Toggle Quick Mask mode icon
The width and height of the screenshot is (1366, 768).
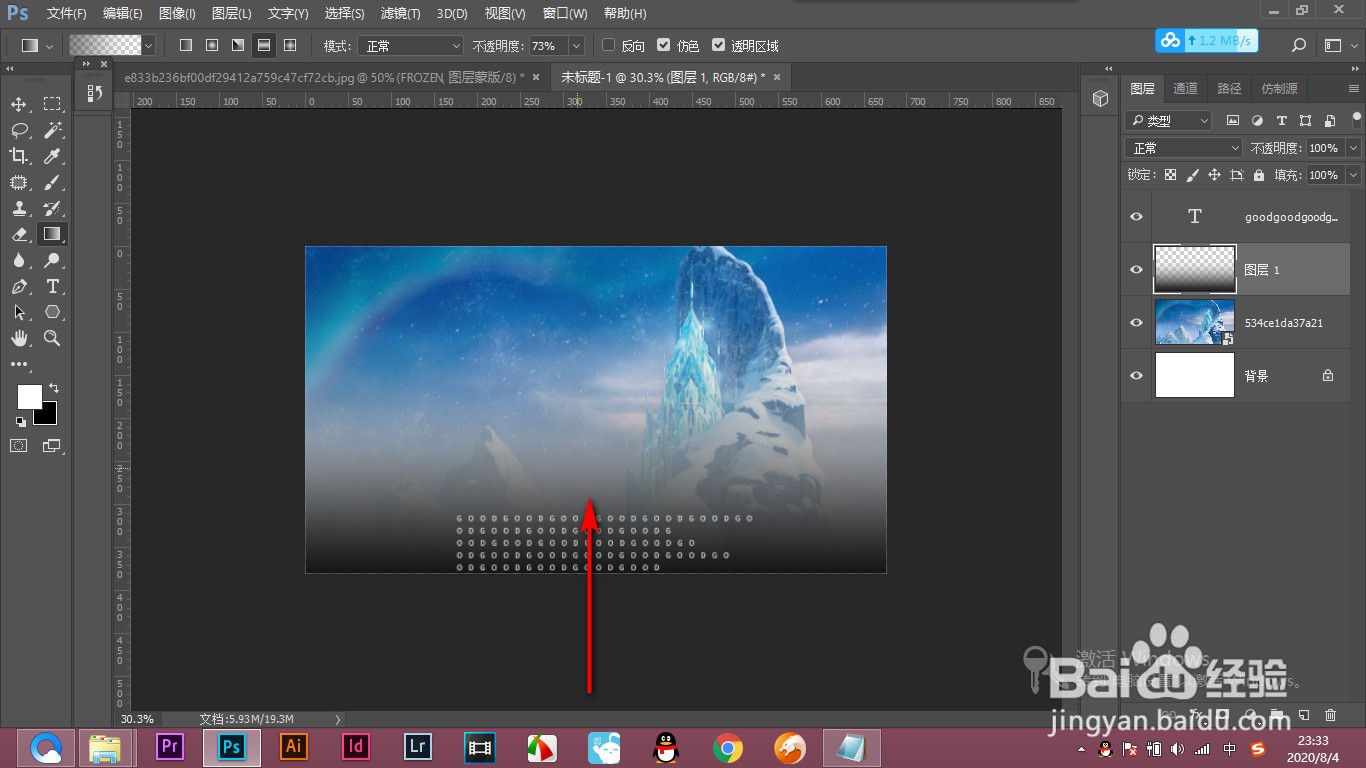pyautogui.click(x=19, y=446)
